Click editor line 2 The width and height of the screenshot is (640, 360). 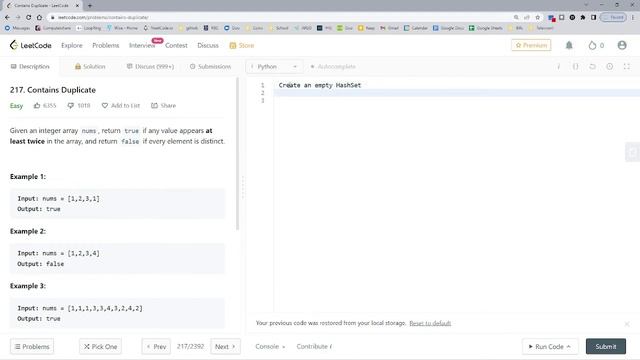click(457, 93)
